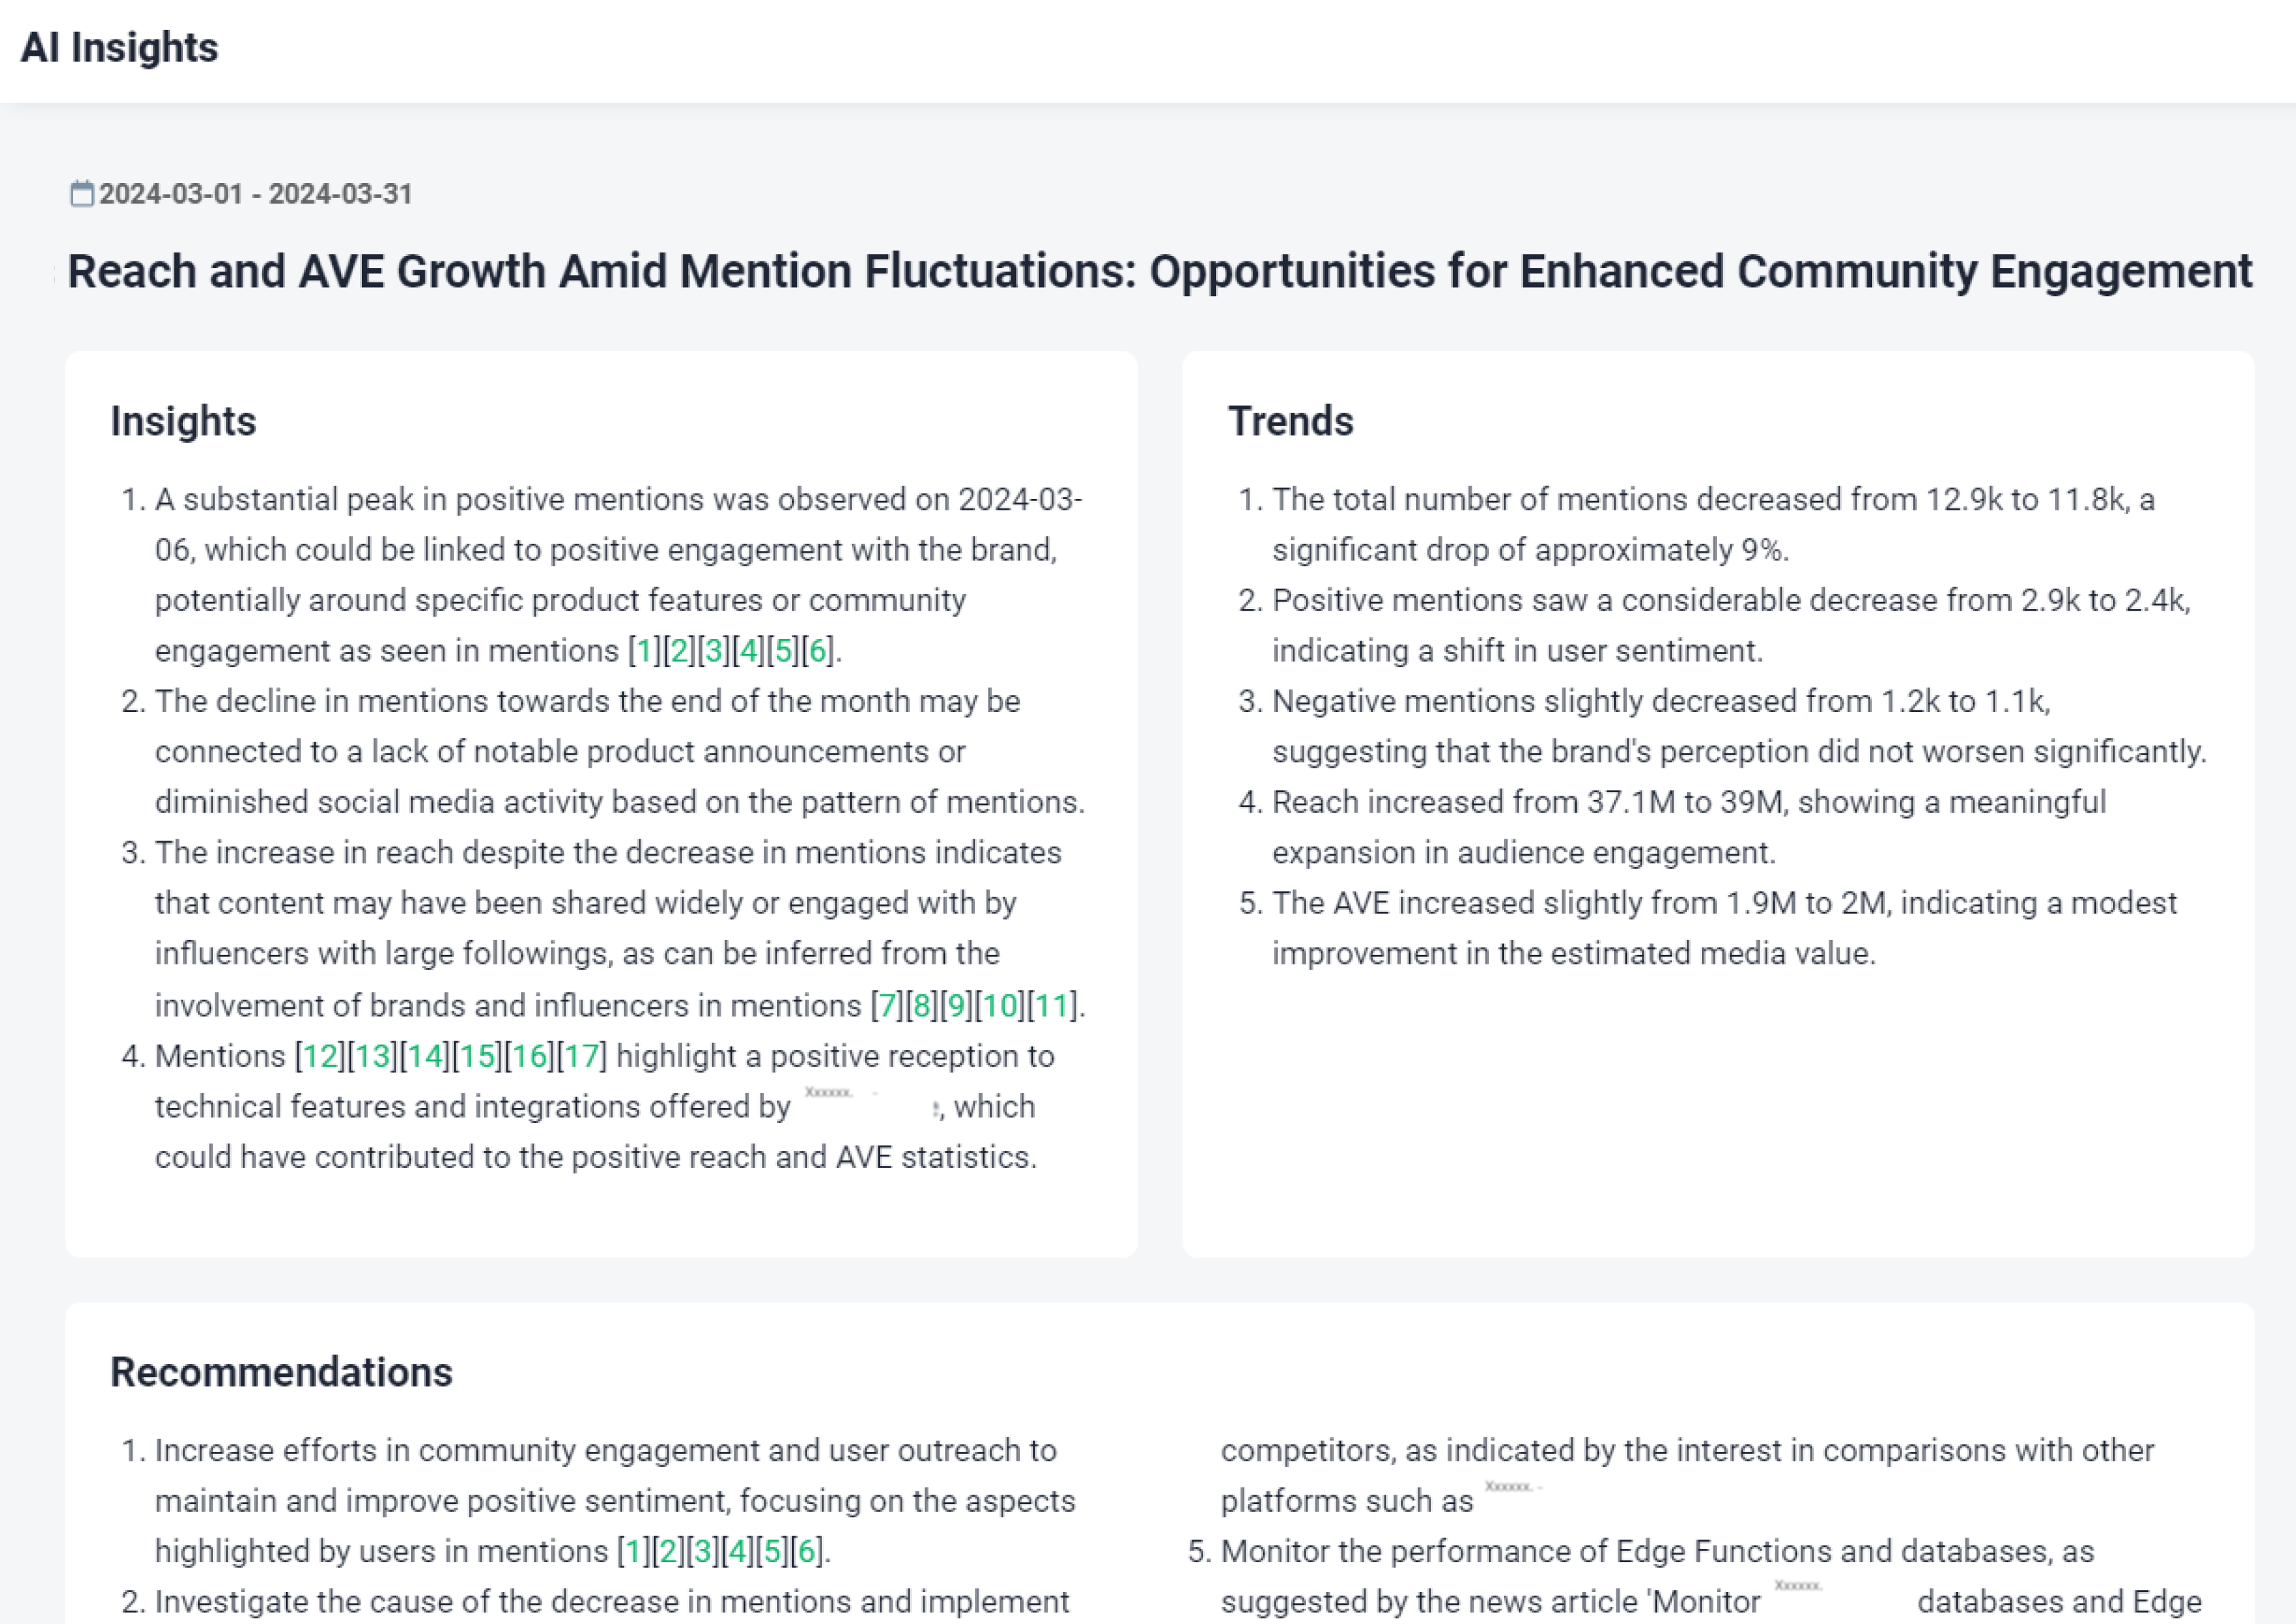
Task: Open citation [7] in the Insights list
Action: [x=887, y=1005]
